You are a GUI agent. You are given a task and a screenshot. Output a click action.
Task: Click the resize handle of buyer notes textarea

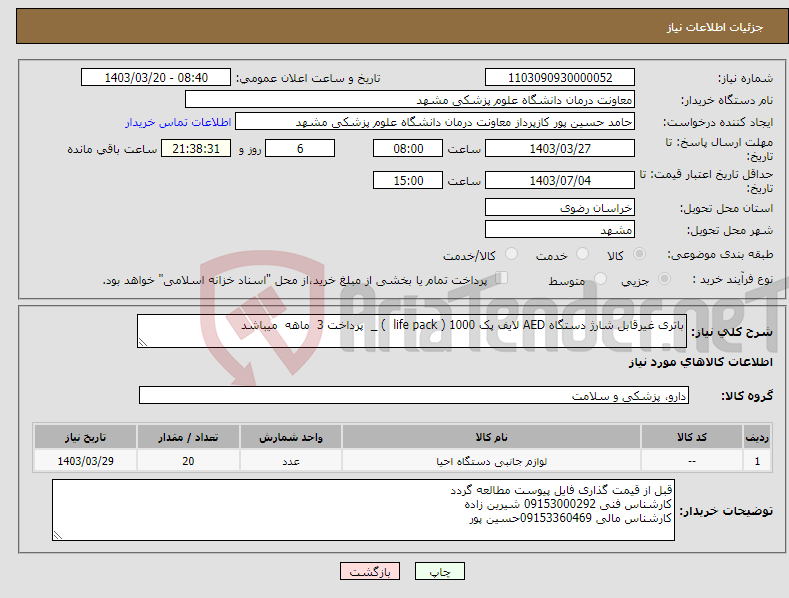point(58,535)
